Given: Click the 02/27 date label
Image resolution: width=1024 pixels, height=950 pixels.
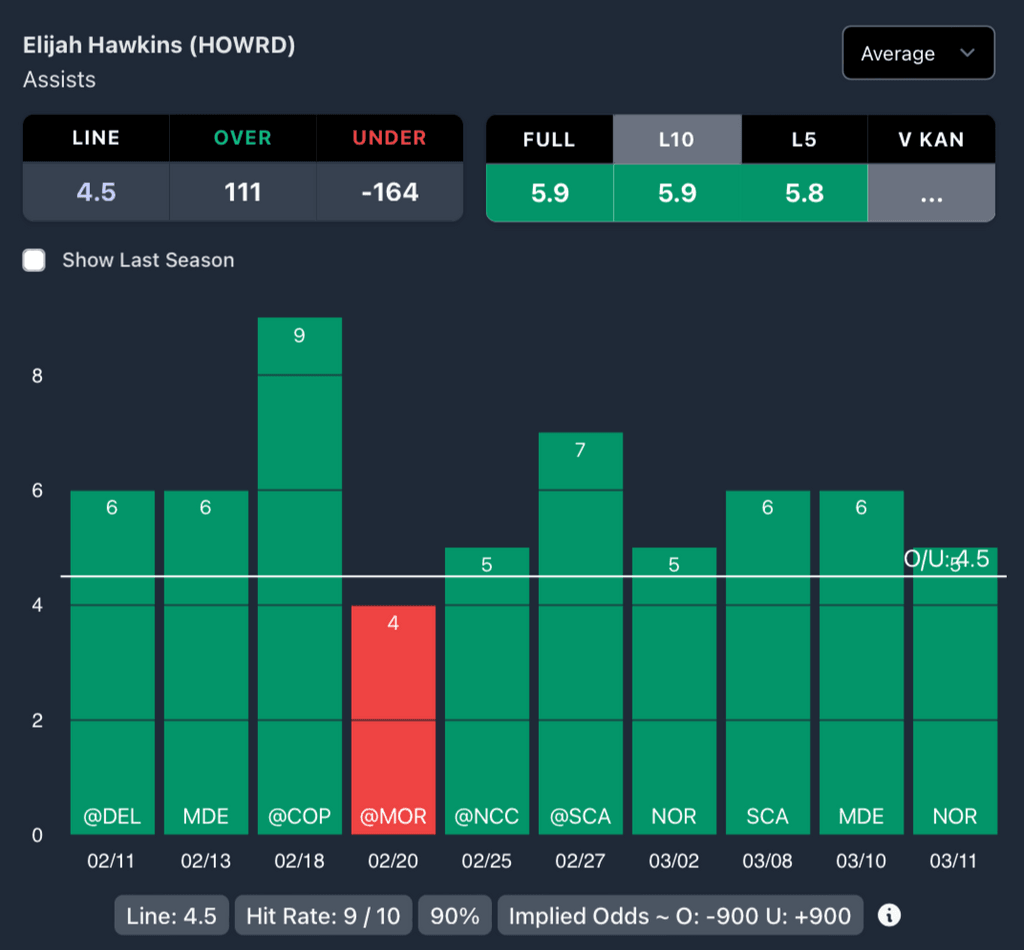Looking at the screenshot, I should point(581,861).
